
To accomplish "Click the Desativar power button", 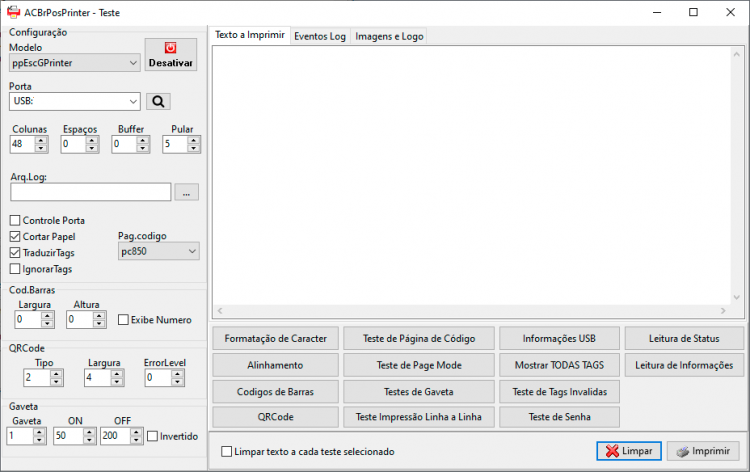I will (170, 55).
